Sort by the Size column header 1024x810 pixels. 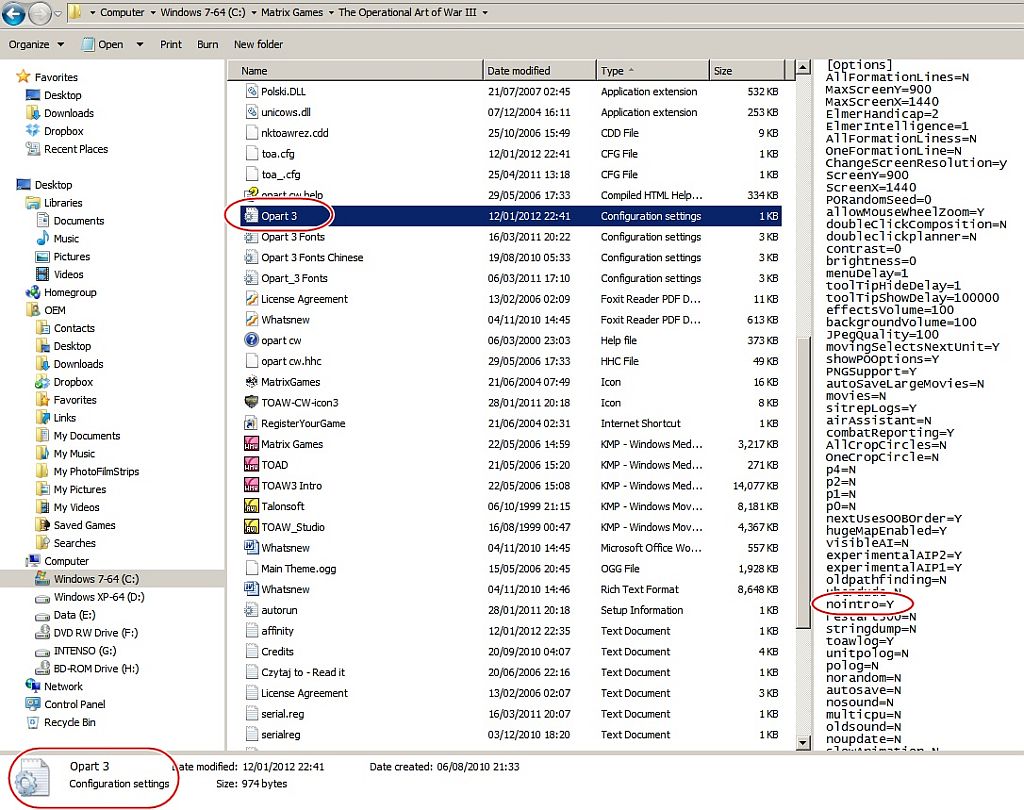[746, 71]
